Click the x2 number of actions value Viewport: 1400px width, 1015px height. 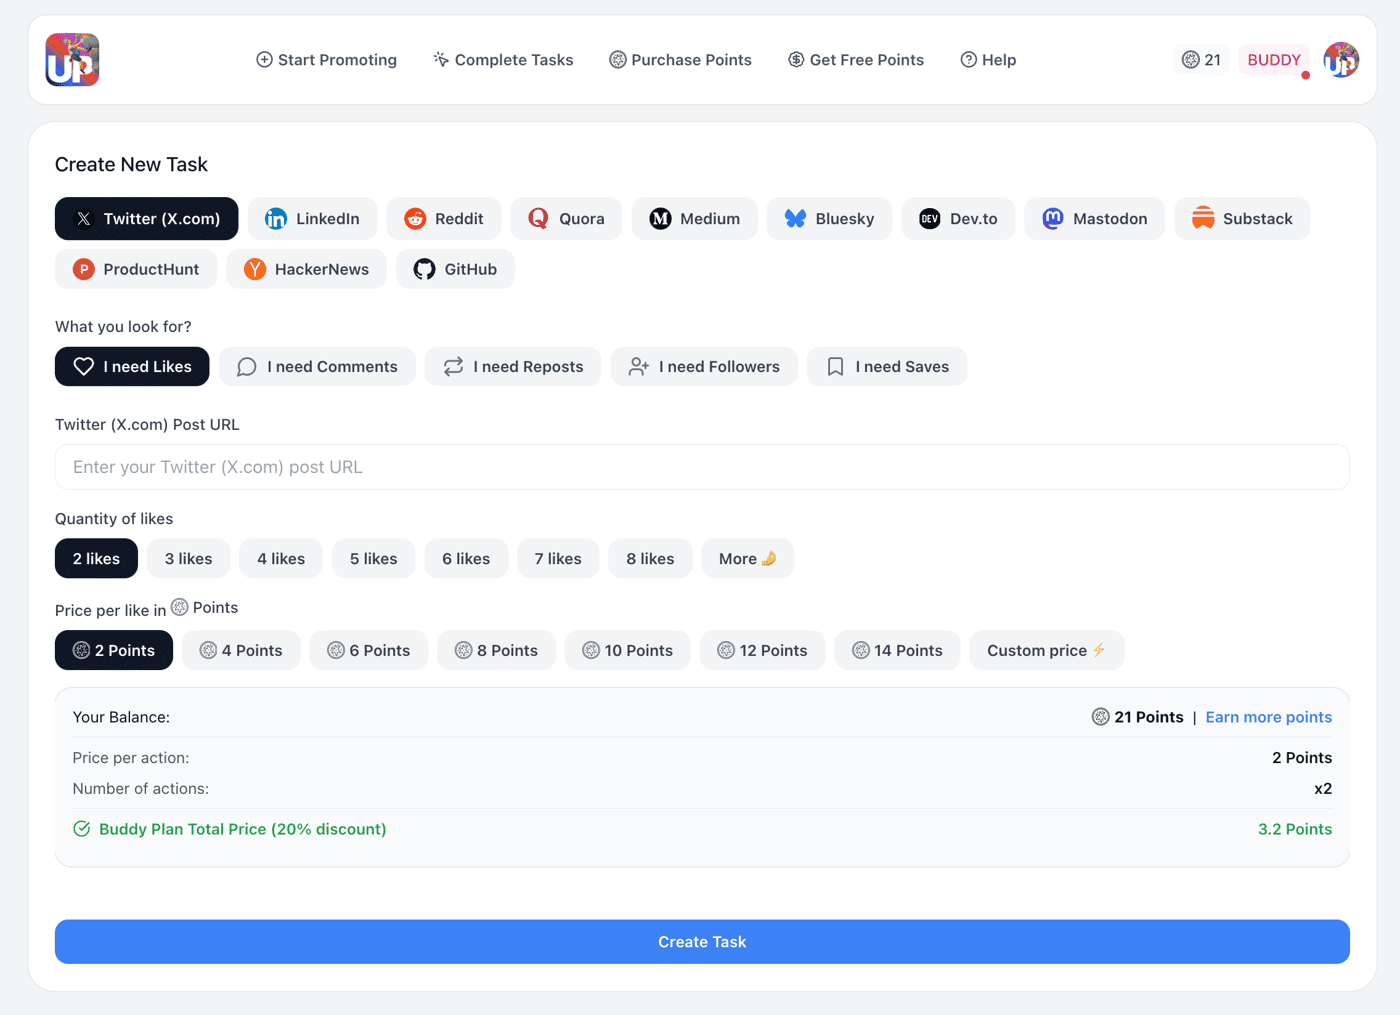coord(1323,789)
